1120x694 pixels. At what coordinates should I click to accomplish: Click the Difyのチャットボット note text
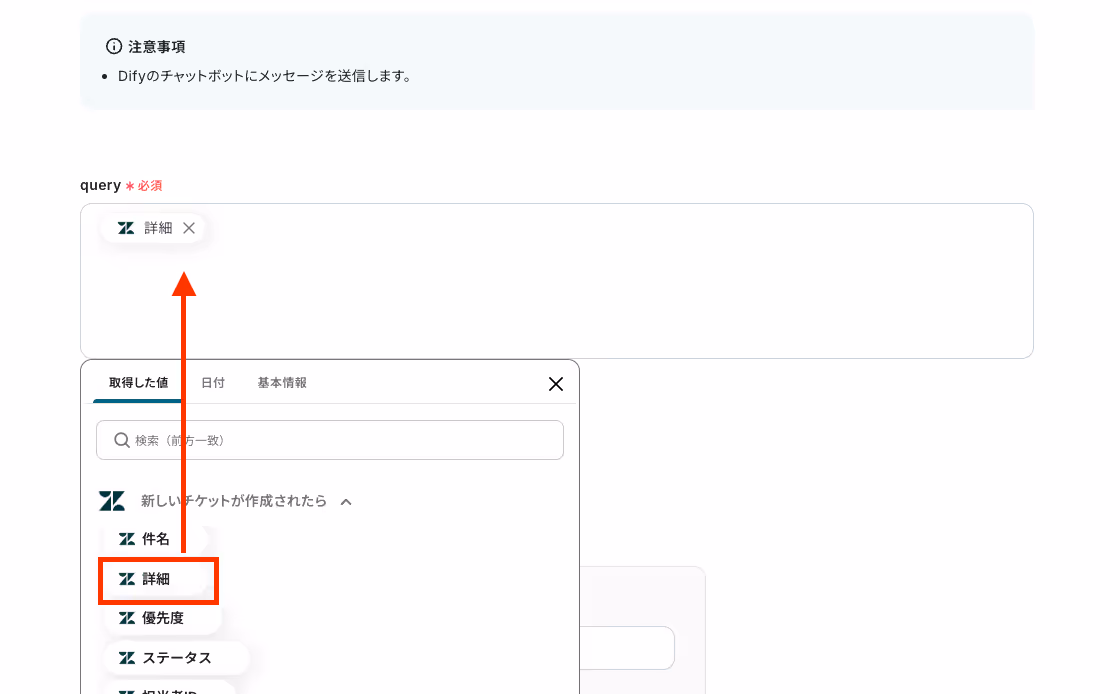coord(266,76)
